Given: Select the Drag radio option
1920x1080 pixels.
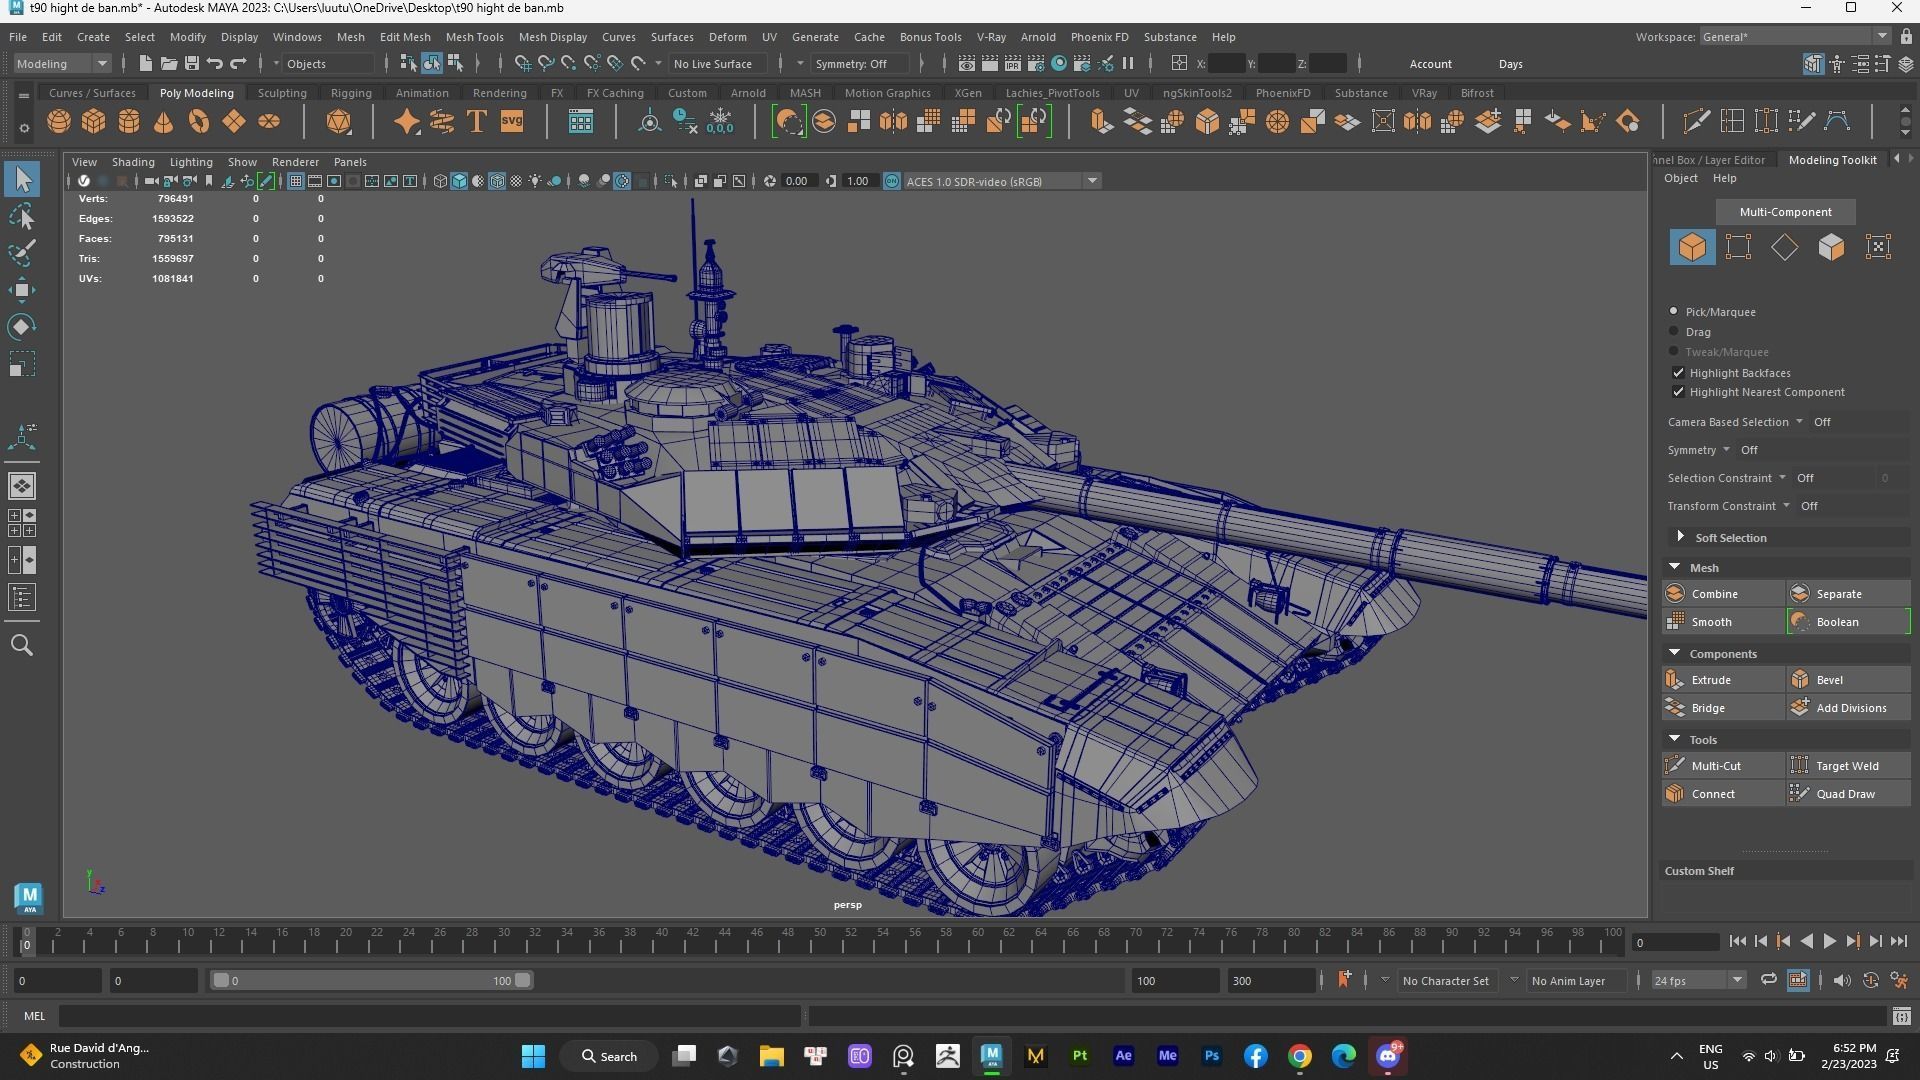Looking at the screenshot, I should [1673, 332].
